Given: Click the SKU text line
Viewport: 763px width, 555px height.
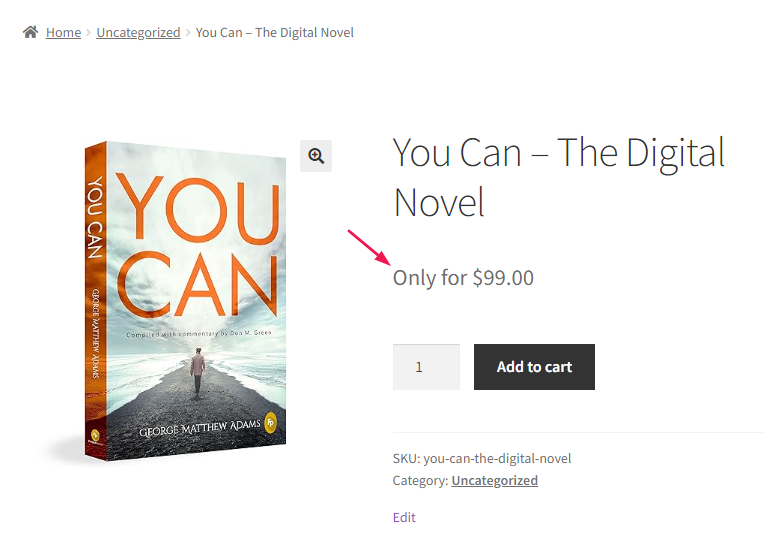Looking at the screenshot, I should [x=482, y=458].
